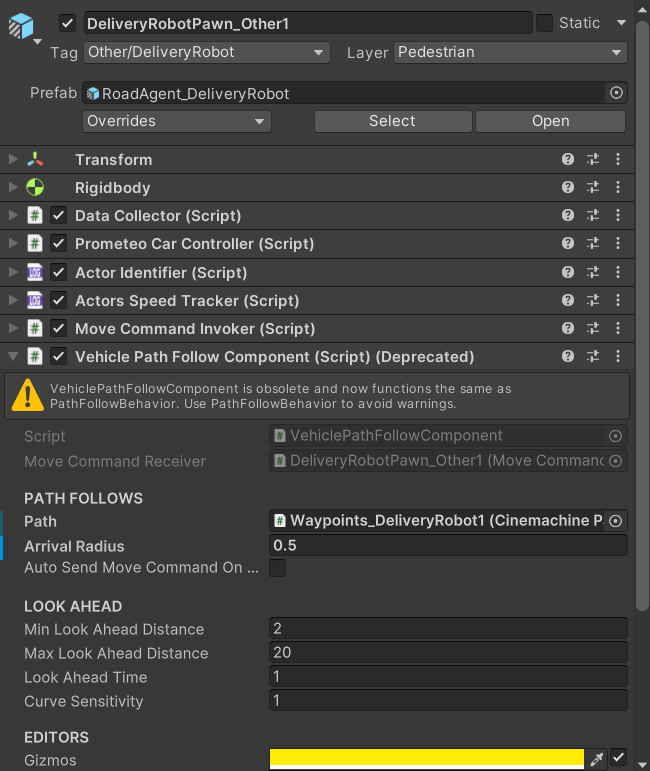Open Prometeo Car Controller help icon
650x771 pixels.
[x=568, y=243]
